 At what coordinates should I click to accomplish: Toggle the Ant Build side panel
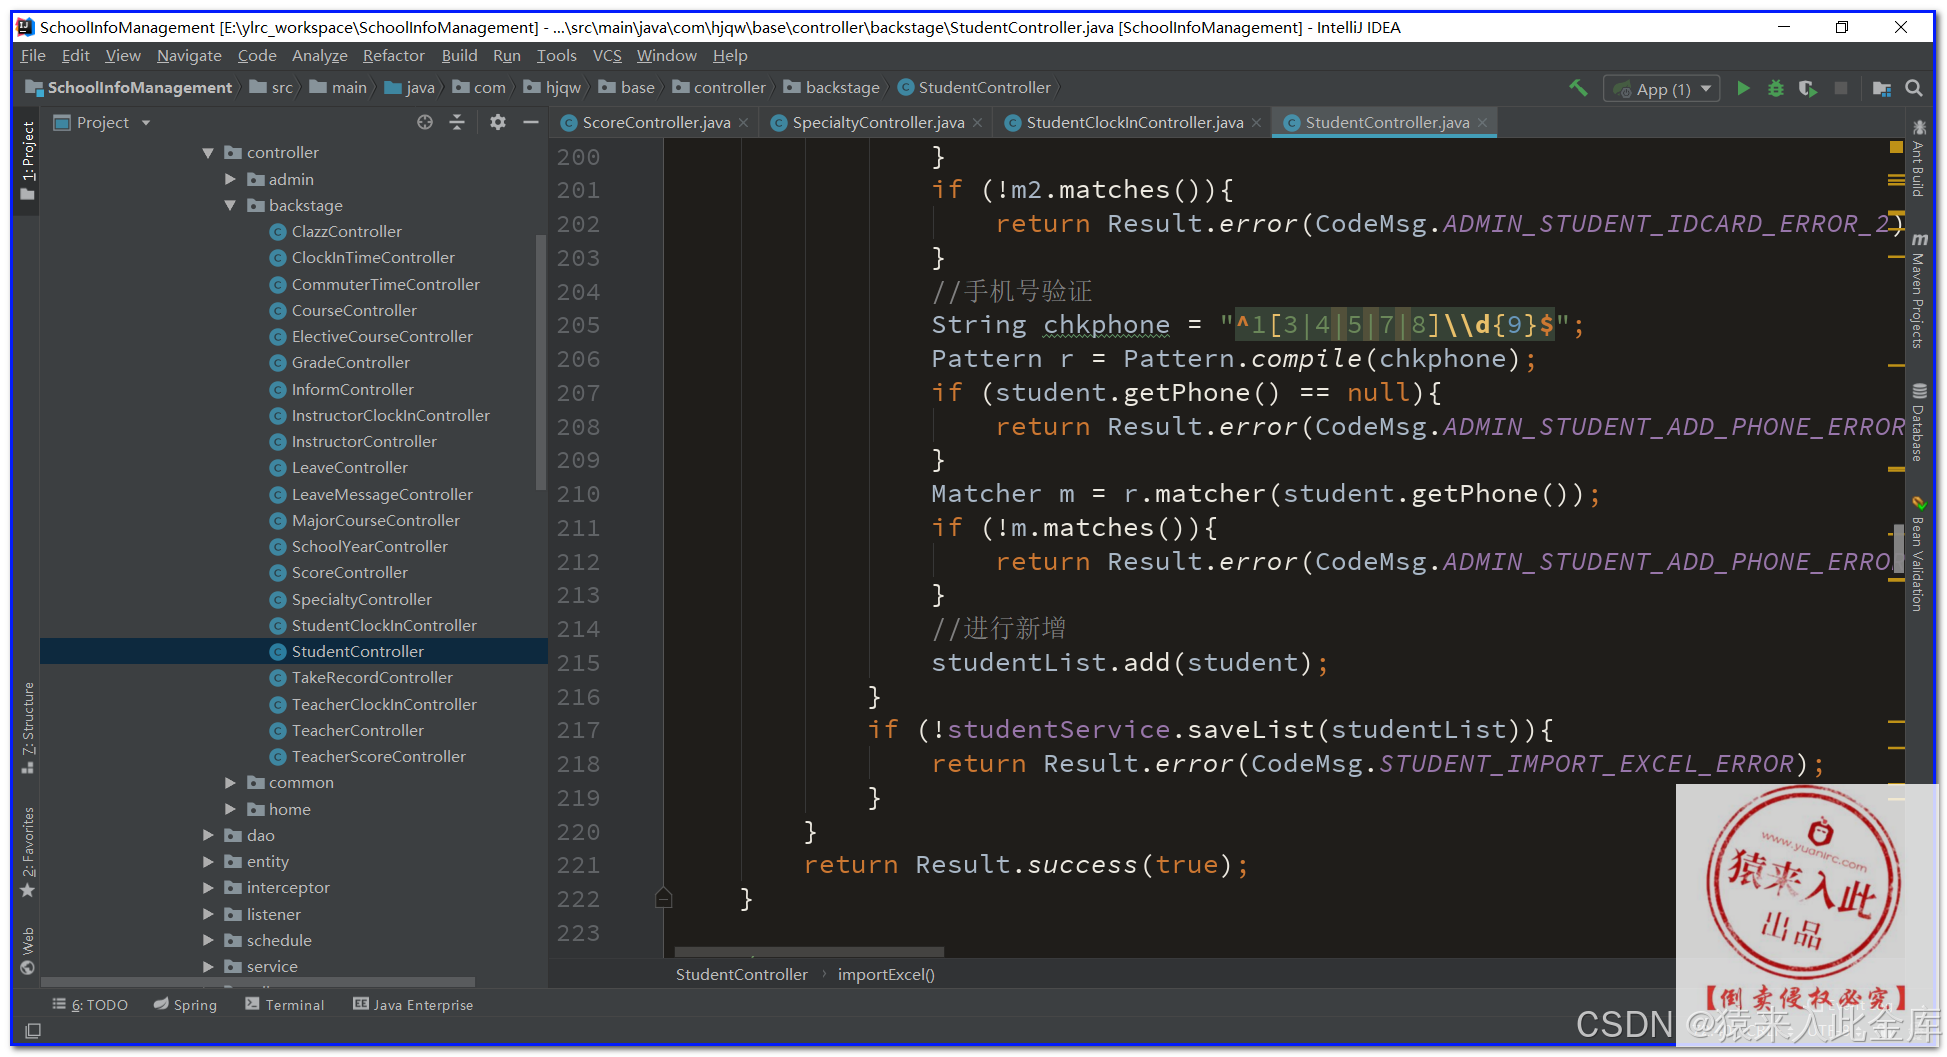point(1918,158)
